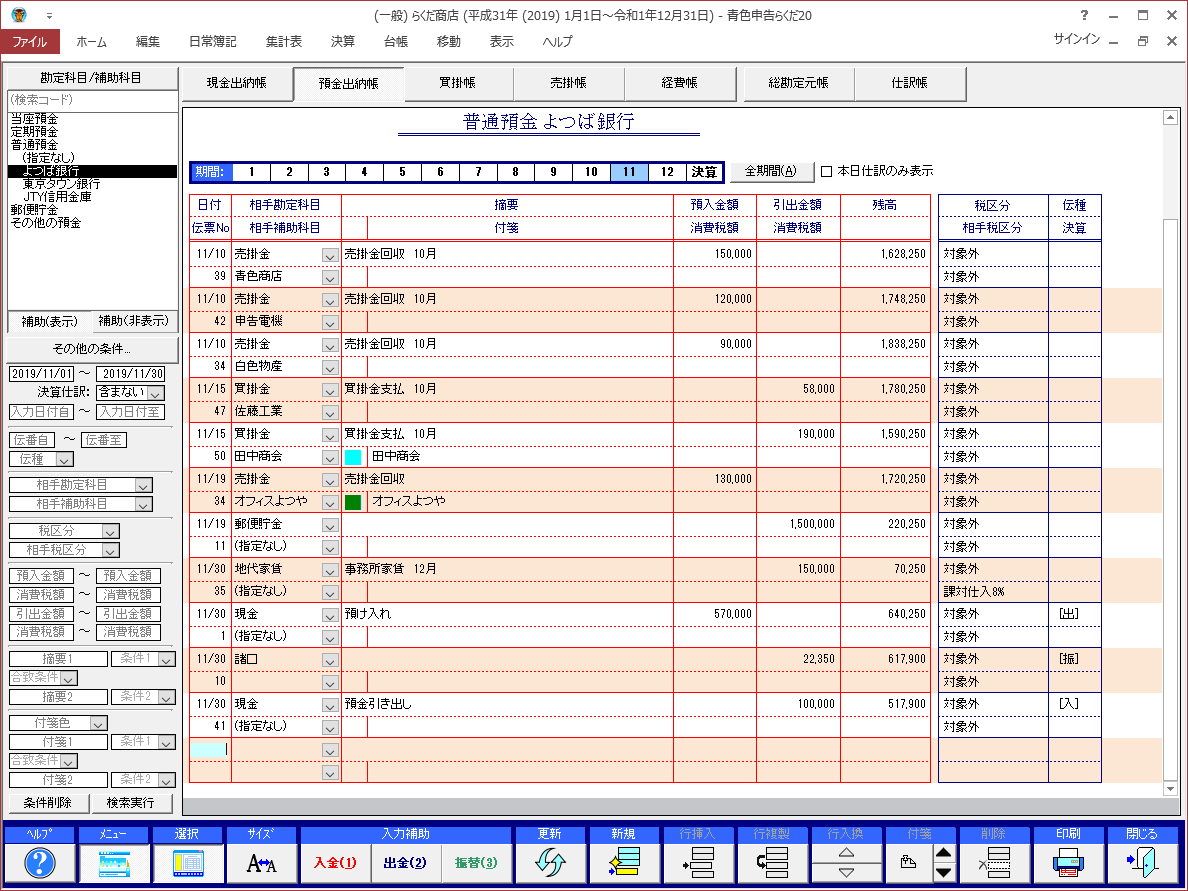
Task: Switch to 補助(表示) toggle
Action: [x=49, y=321]
